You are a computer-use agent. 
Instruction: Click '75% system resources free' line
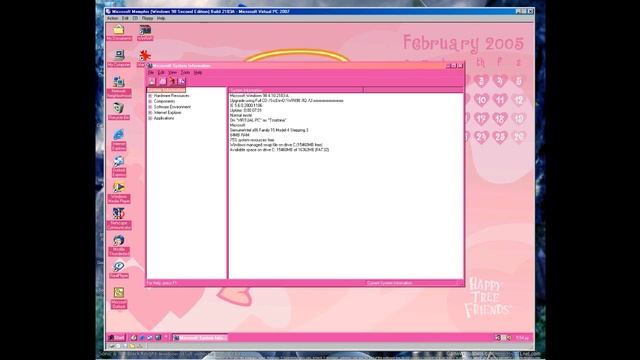(252, 140)
